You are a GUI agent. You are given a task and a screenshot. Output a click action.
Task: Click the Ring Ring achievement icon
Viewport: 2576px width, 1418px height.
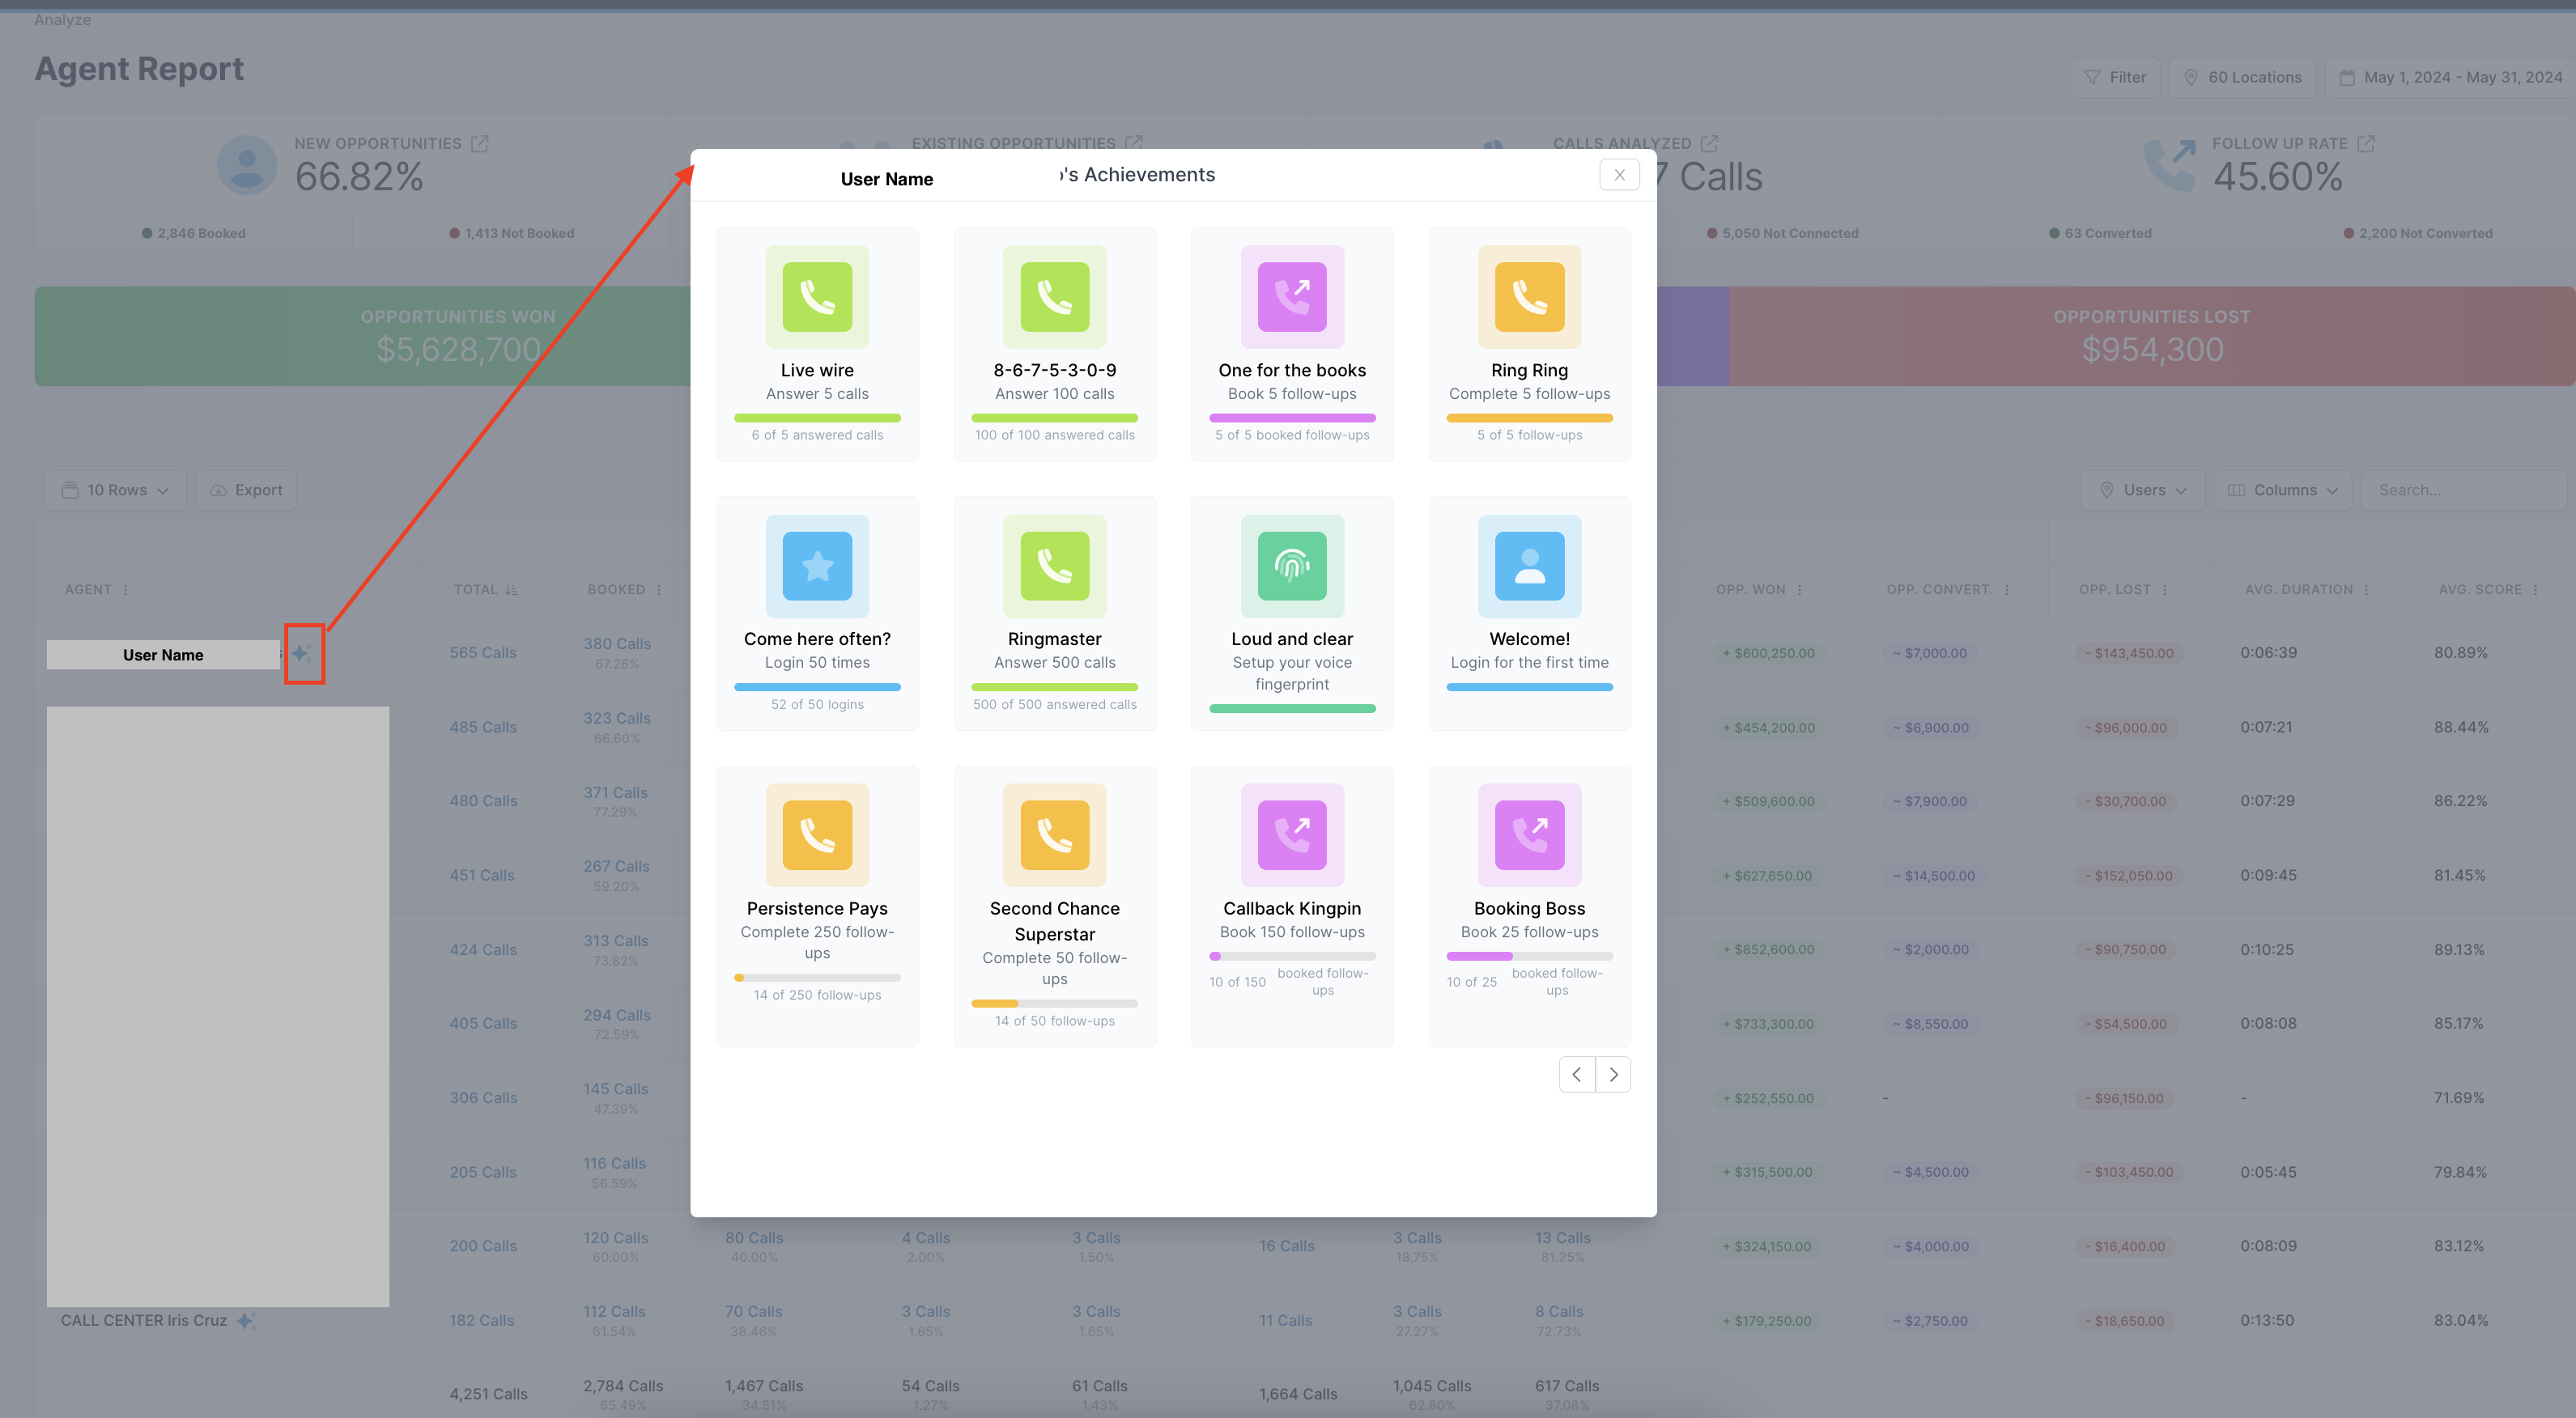[1529, 297]
